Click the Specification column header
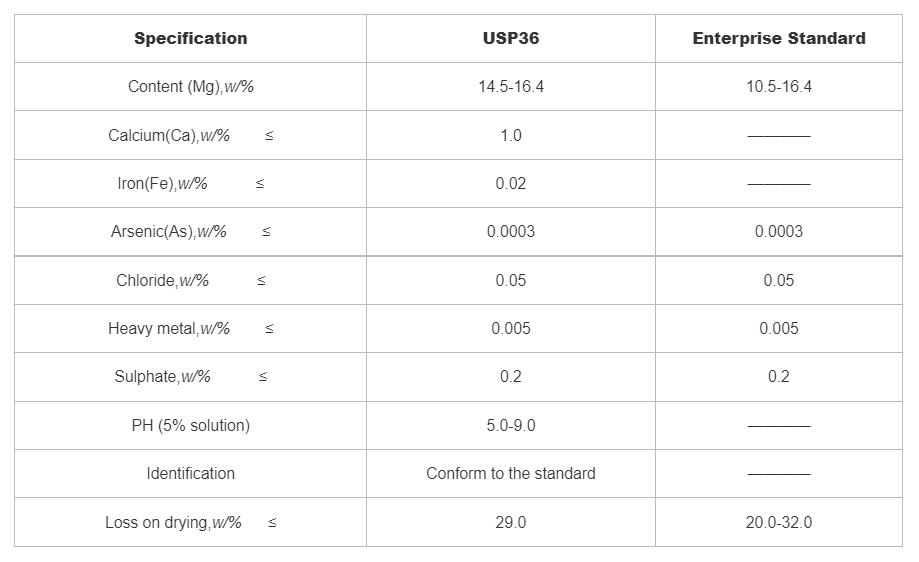The width and height of the screenshot is (919, 562). [190, 39]
